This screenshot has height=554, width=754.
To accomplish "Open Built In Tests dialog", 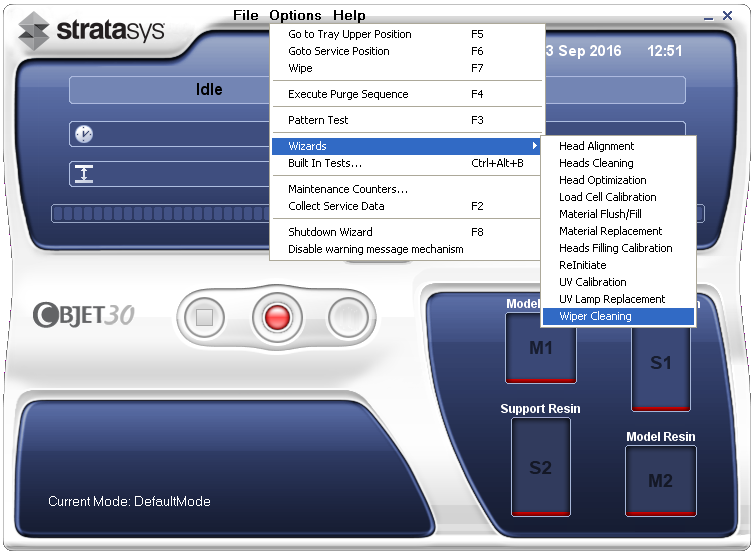I will coord(325,163).
